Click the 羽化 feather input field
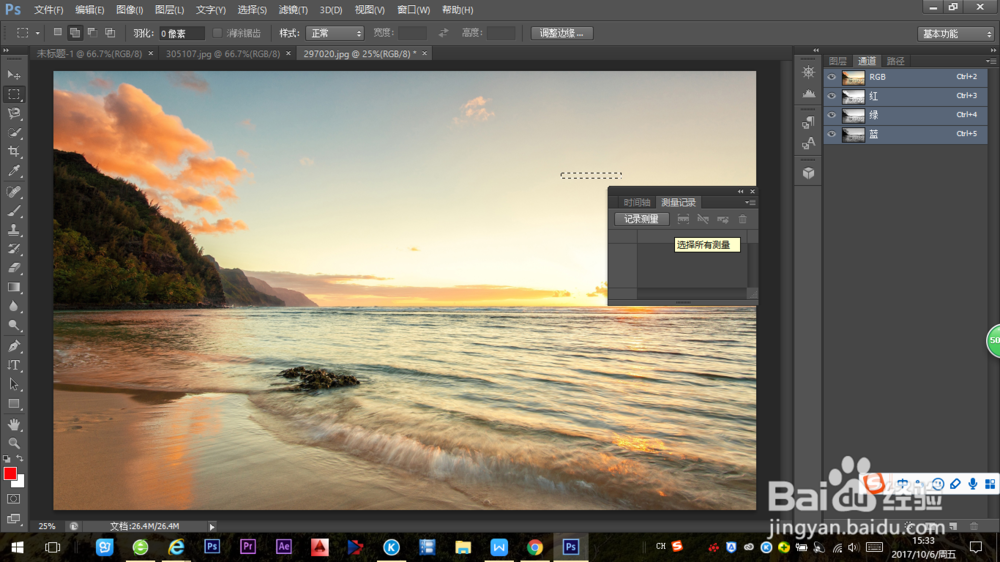This screenshot has width=1000, height=562. (x=181, y=33)
